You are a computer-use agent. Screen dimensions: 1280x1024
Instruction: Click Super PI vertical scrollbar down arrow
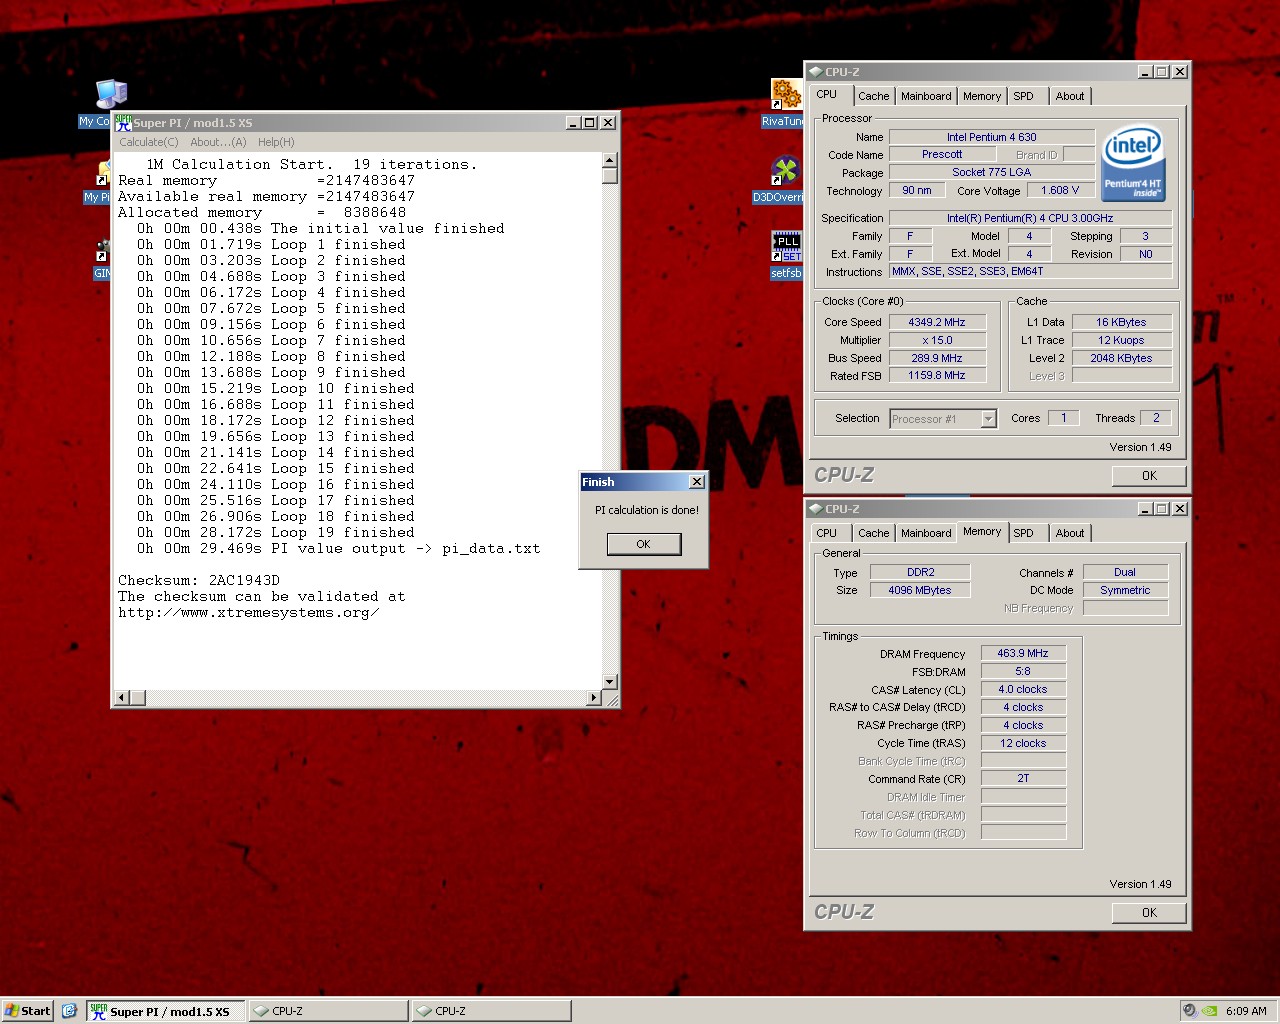610,681
